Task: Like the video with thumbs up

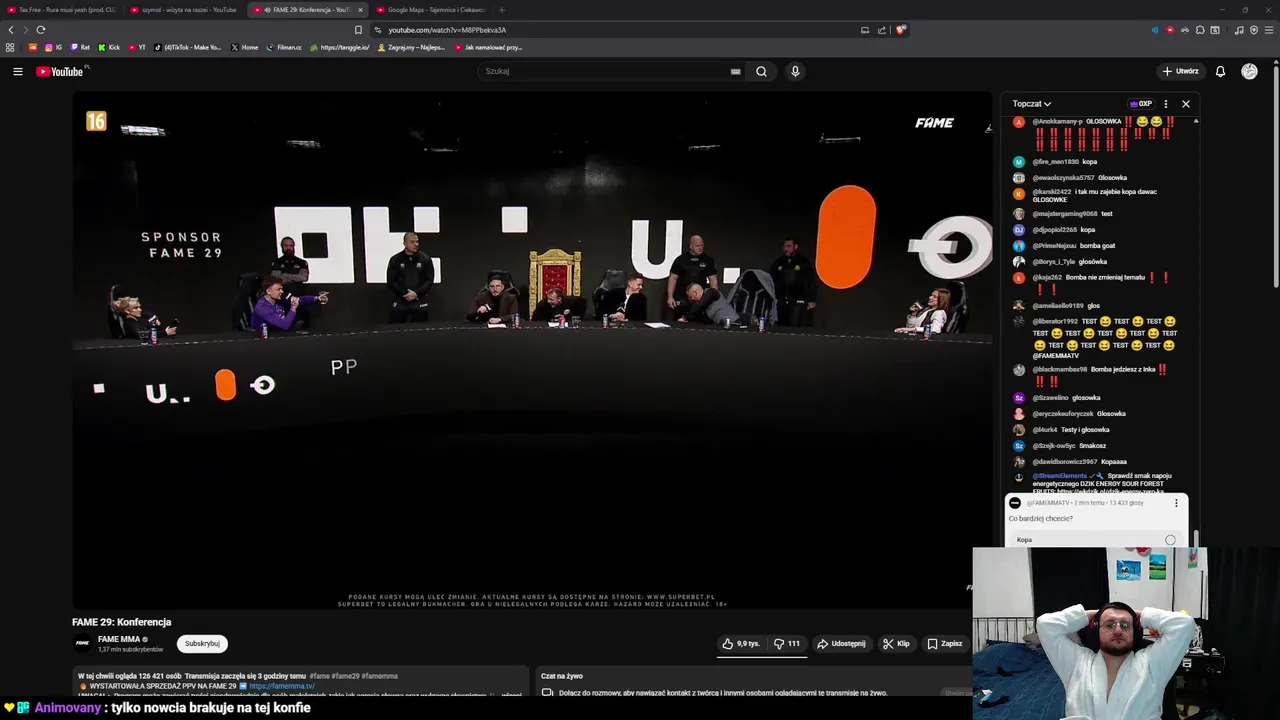Action: click(741, 644)
